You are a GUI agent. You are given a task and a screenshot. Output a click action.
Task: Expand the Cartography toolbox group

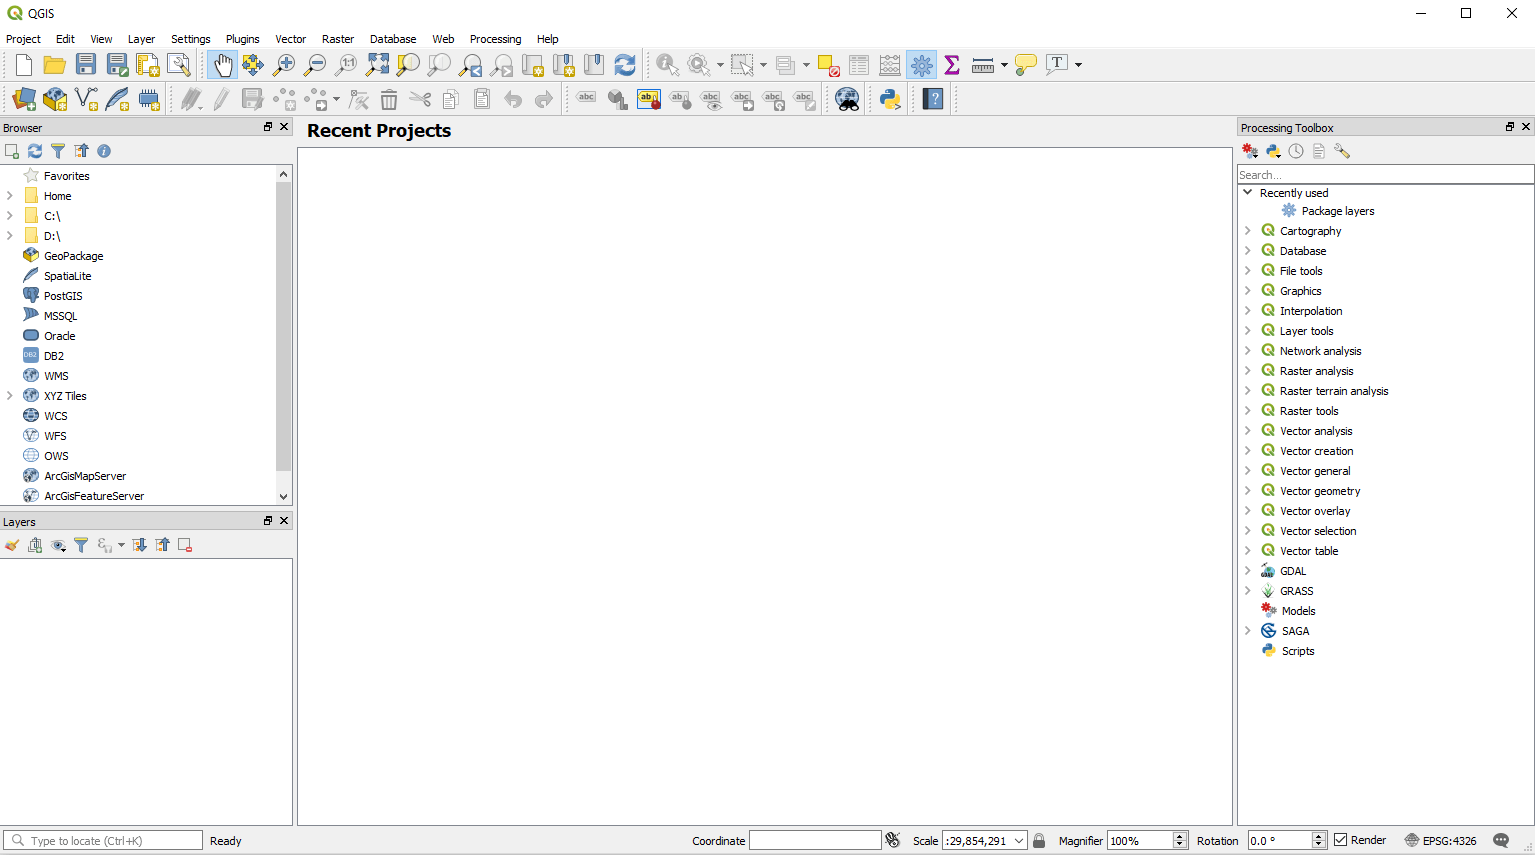1247,231
